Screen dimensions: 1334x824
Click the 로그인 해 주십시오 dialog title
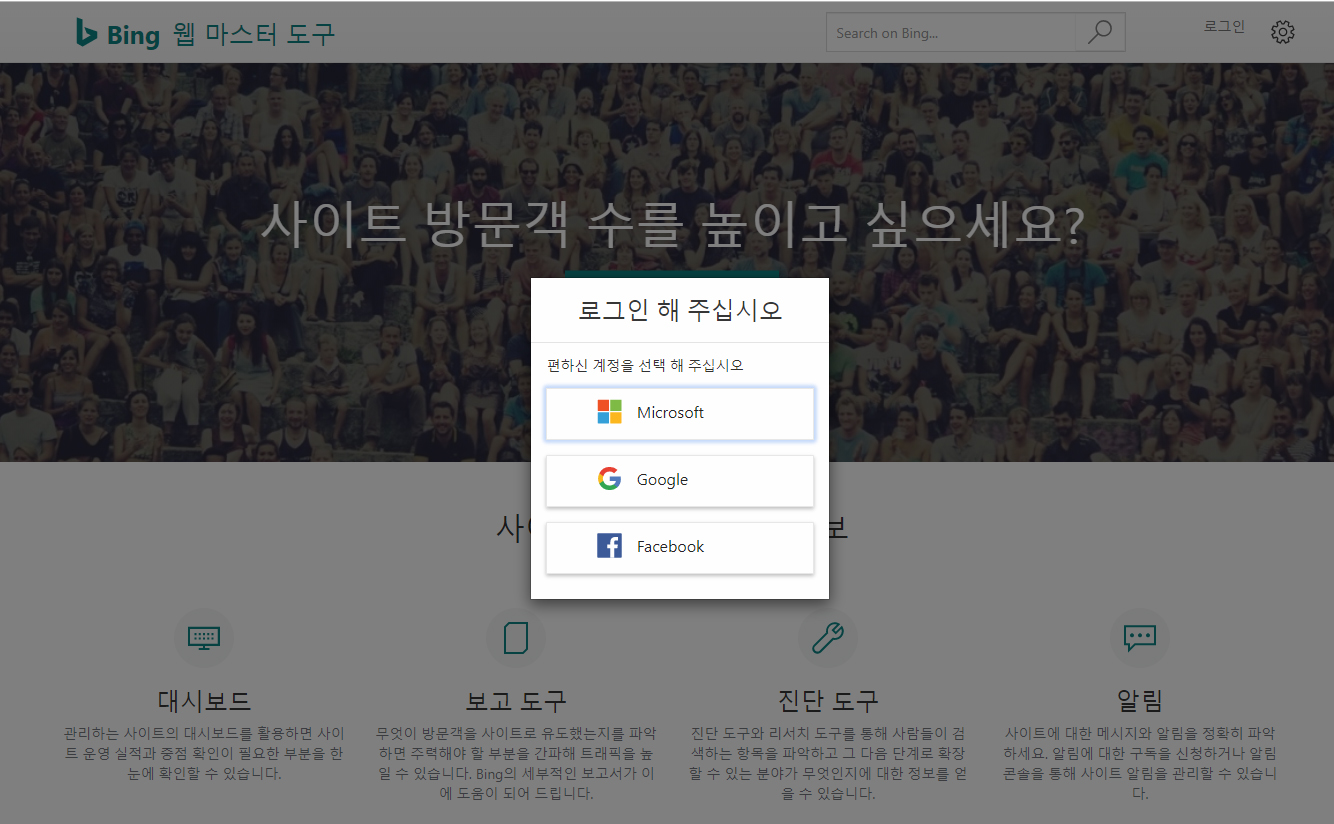tap(680, 310)
